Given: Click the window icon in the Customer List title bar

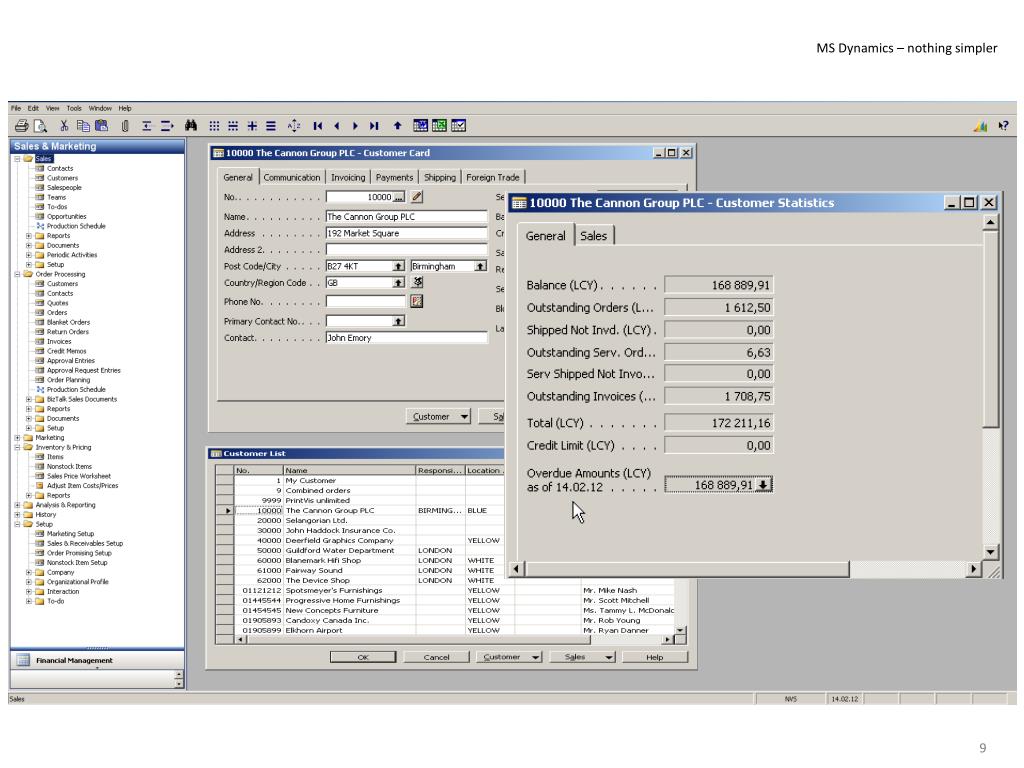Looking at the screenshot, I should 216,453.
